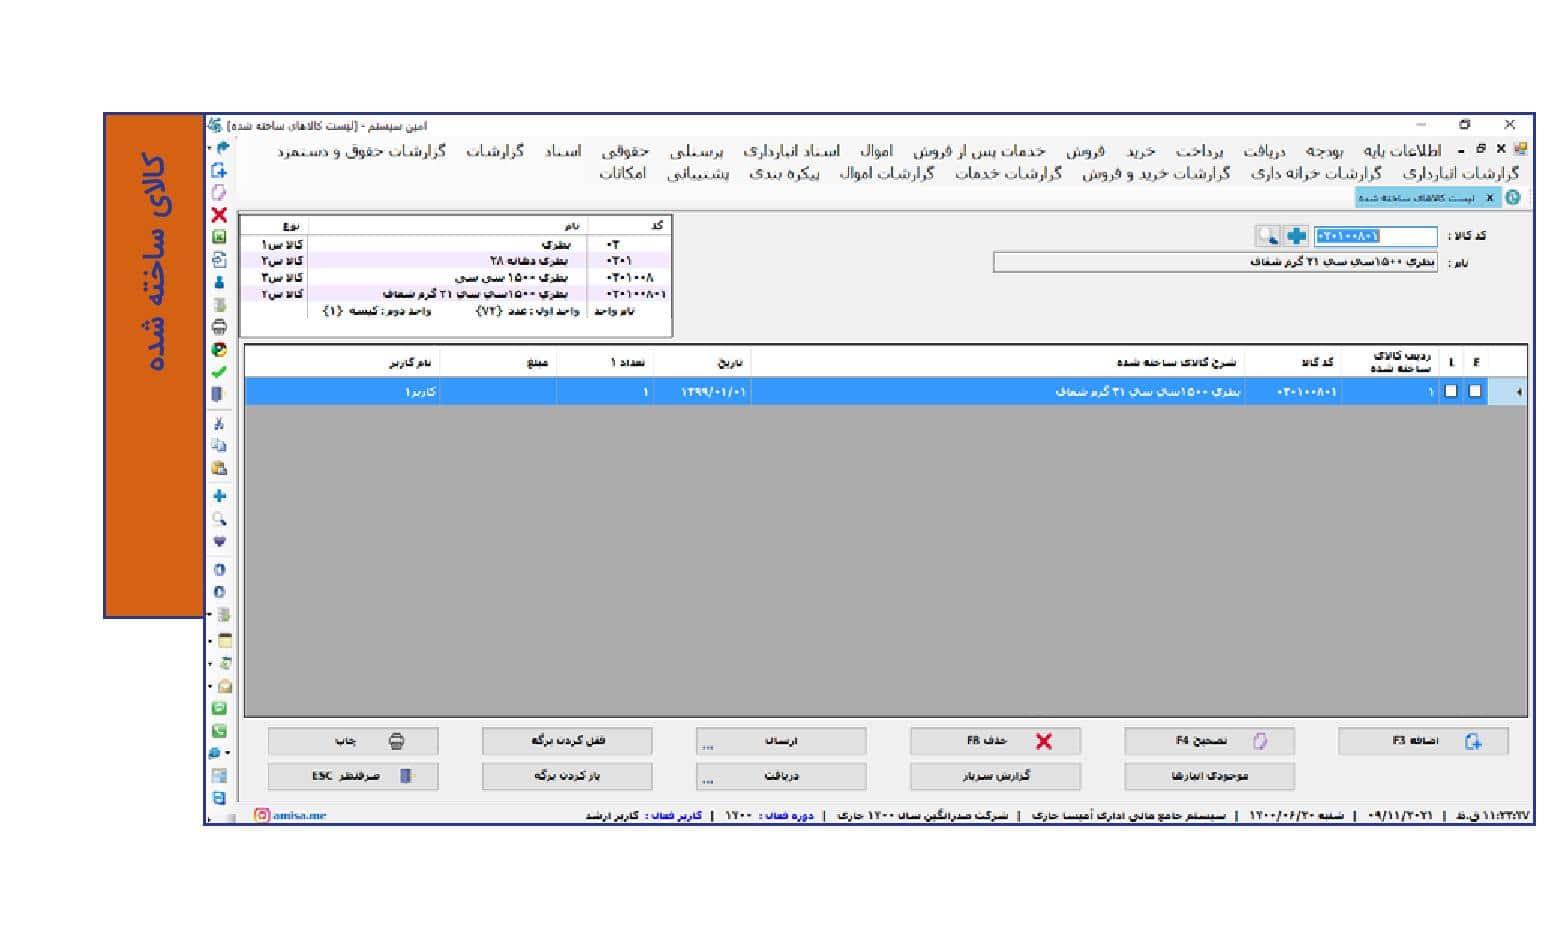Click the blue plus icon beside product code
This screenshot has width=1563, height=938.
pos(1296,236)
